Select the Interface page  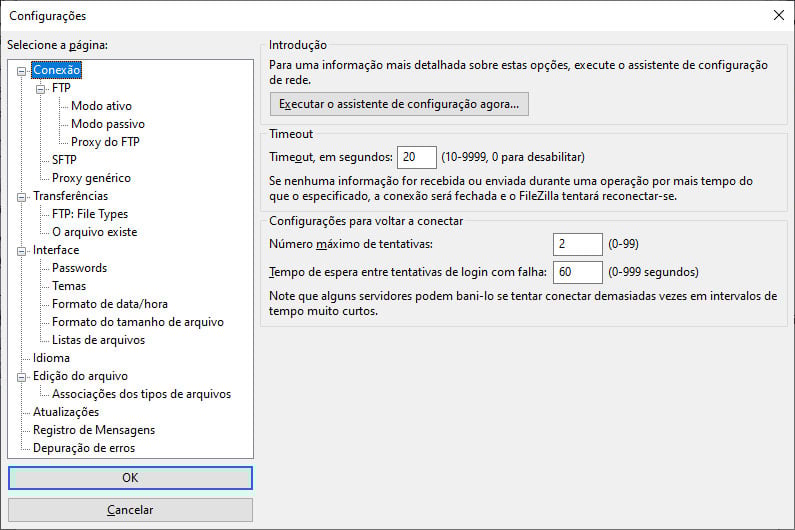point(56,250)
